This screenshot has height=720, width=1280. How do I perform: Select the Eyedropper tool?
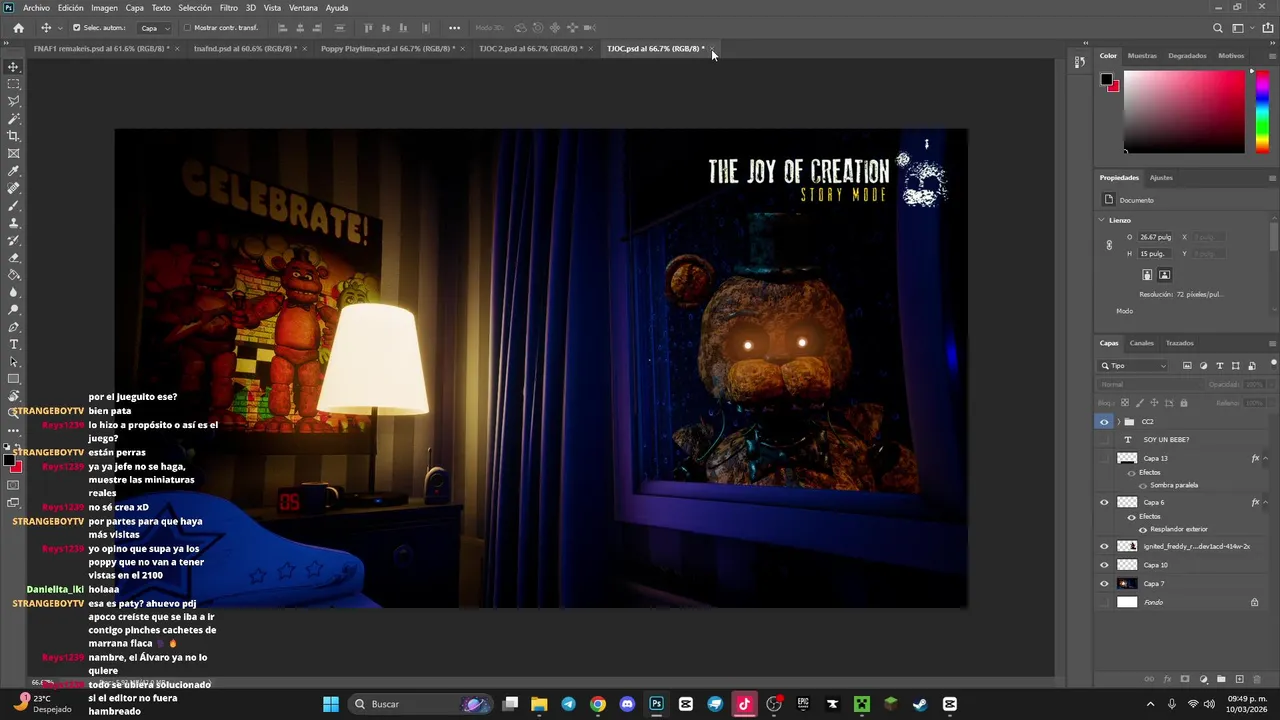point(13,171)
